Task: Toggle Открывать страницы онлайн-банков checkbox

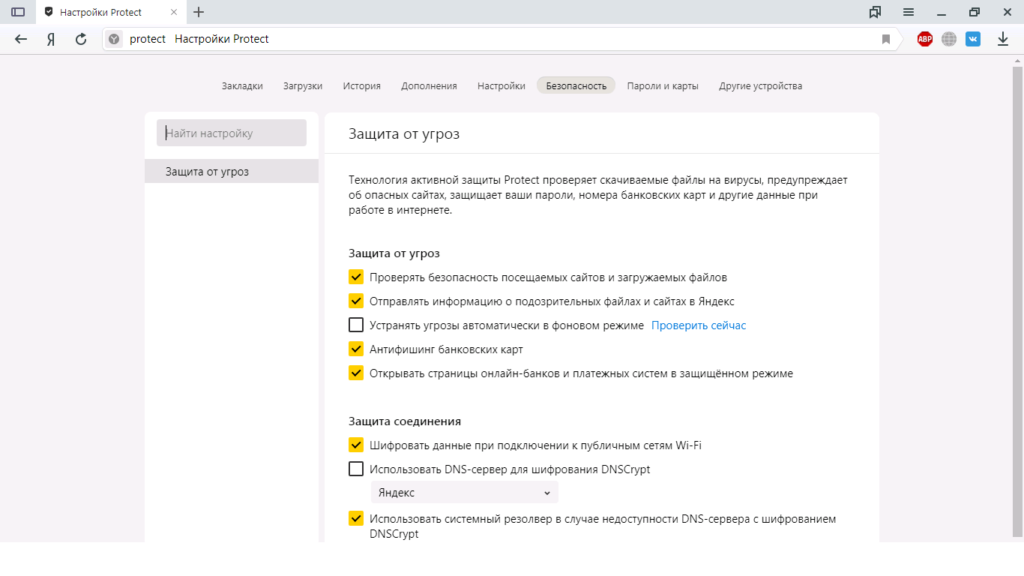Action: pyautogui.click(x=356, y=373)
